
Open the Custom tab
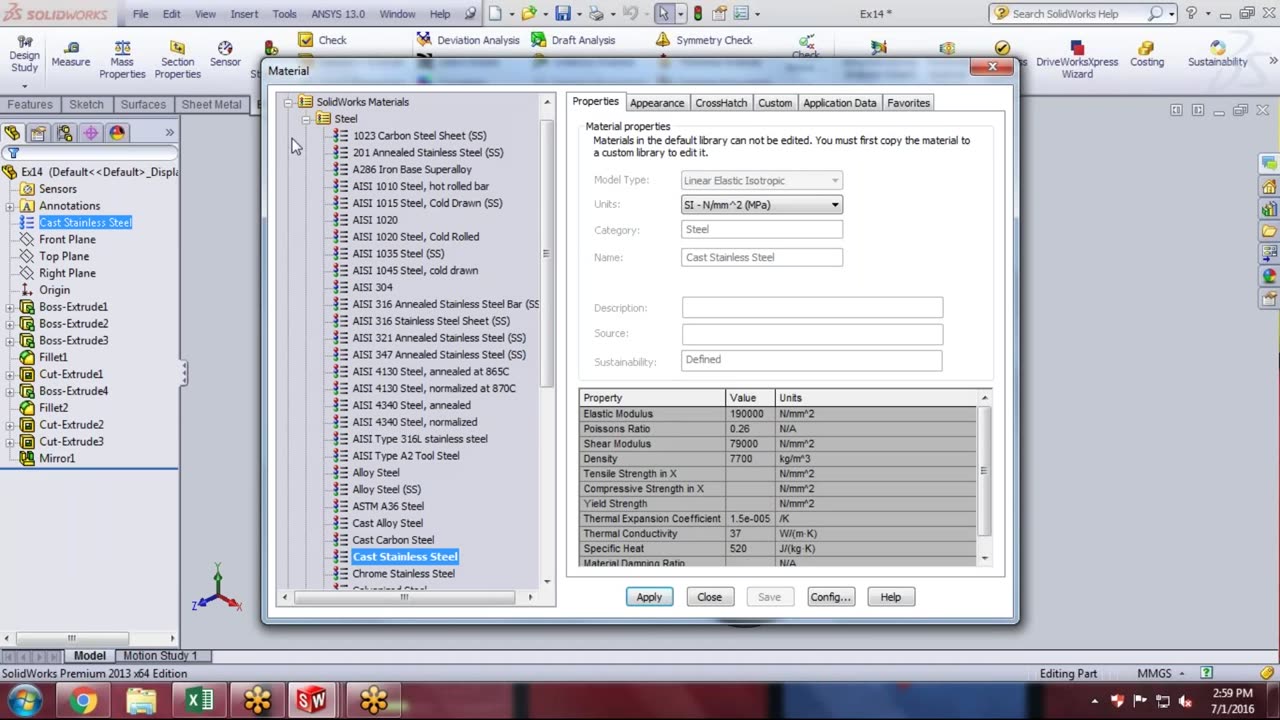(775, 103)
